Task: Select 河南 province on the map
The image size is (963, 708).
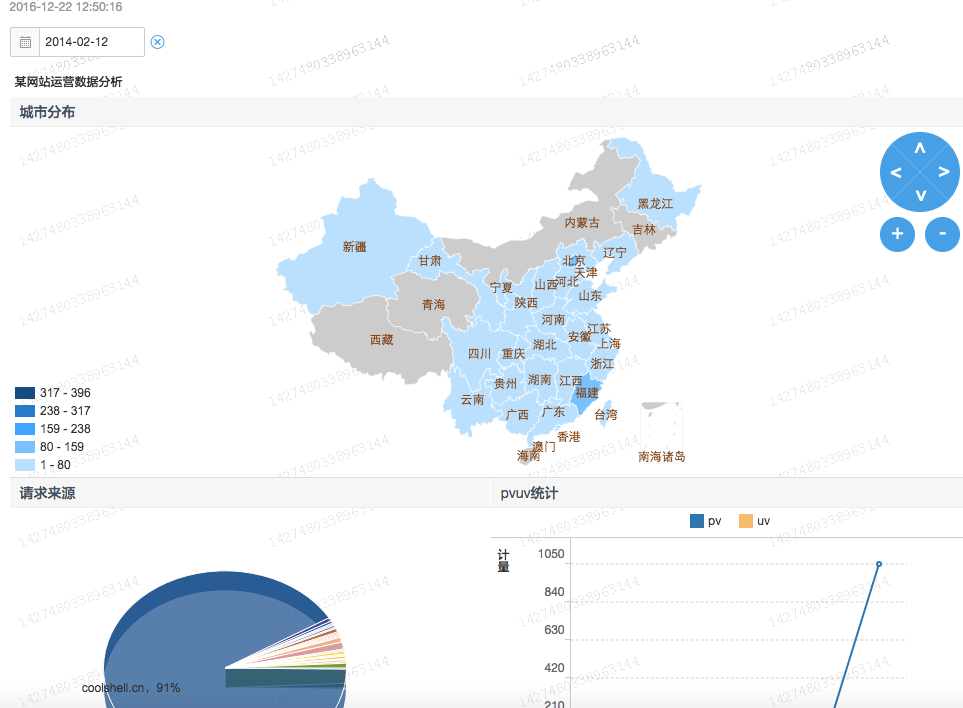Action: 553,320
